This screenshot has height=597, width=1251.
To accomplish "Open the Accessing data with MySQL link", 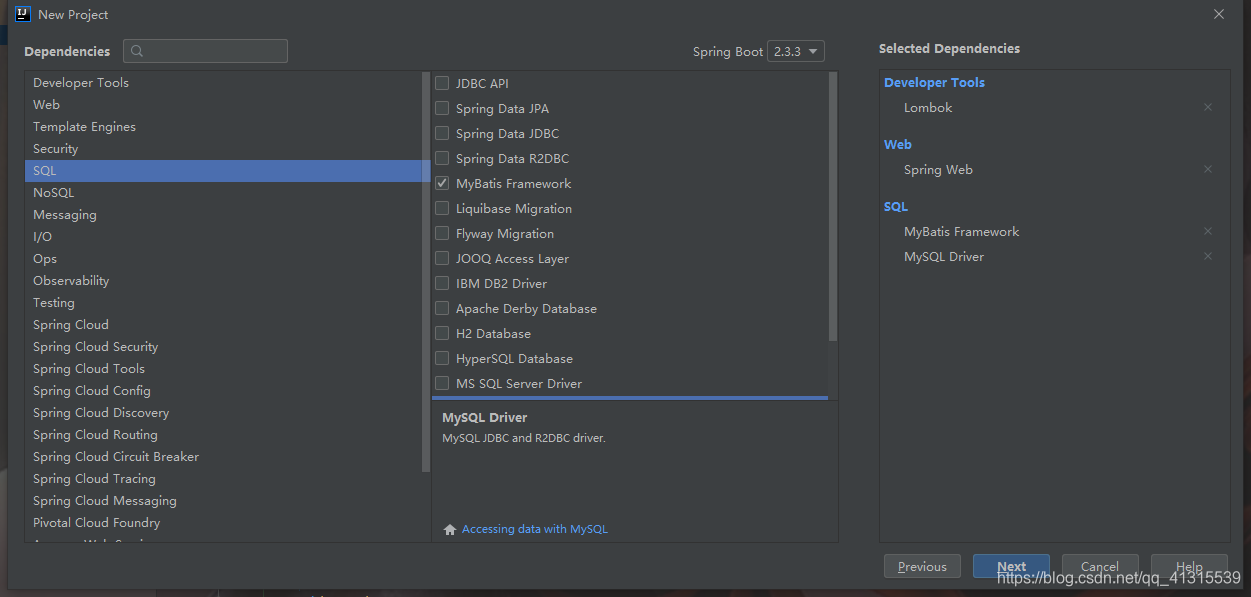I will point(535,529).
